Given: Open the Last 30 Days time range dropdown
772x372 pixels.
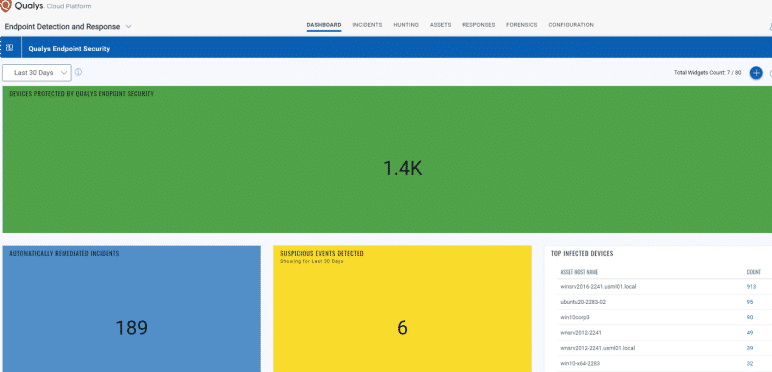Looking at the screenshot, I should point(37,72).
